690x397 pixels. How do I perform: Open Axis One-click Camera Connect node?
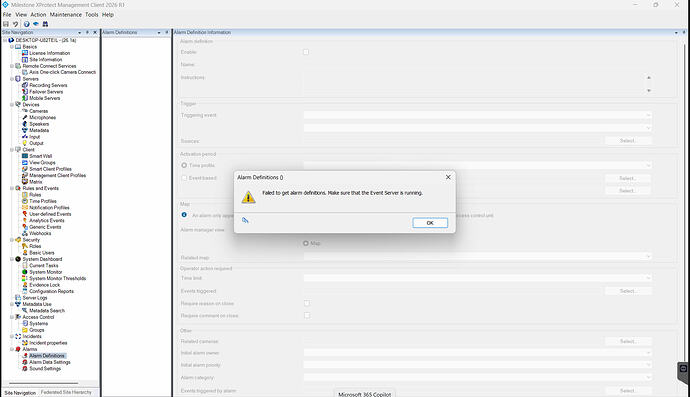62,72
